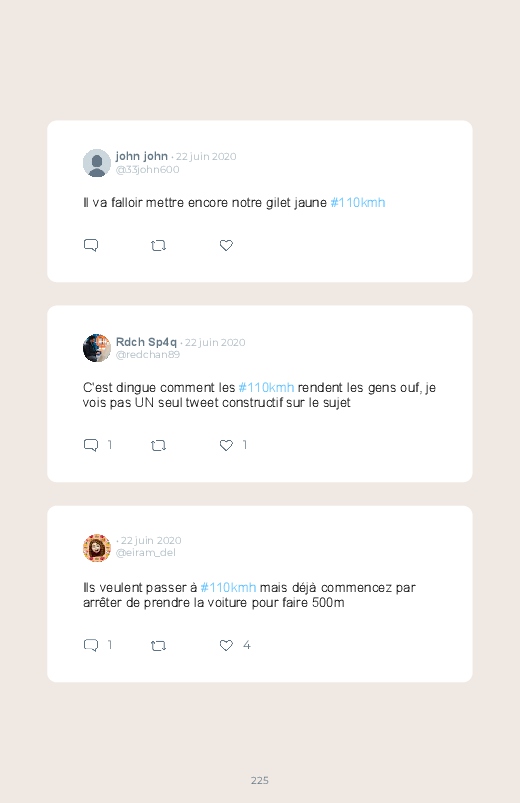
Task: Retweet Rdch Sp4q's tweet
Action: 158,446
